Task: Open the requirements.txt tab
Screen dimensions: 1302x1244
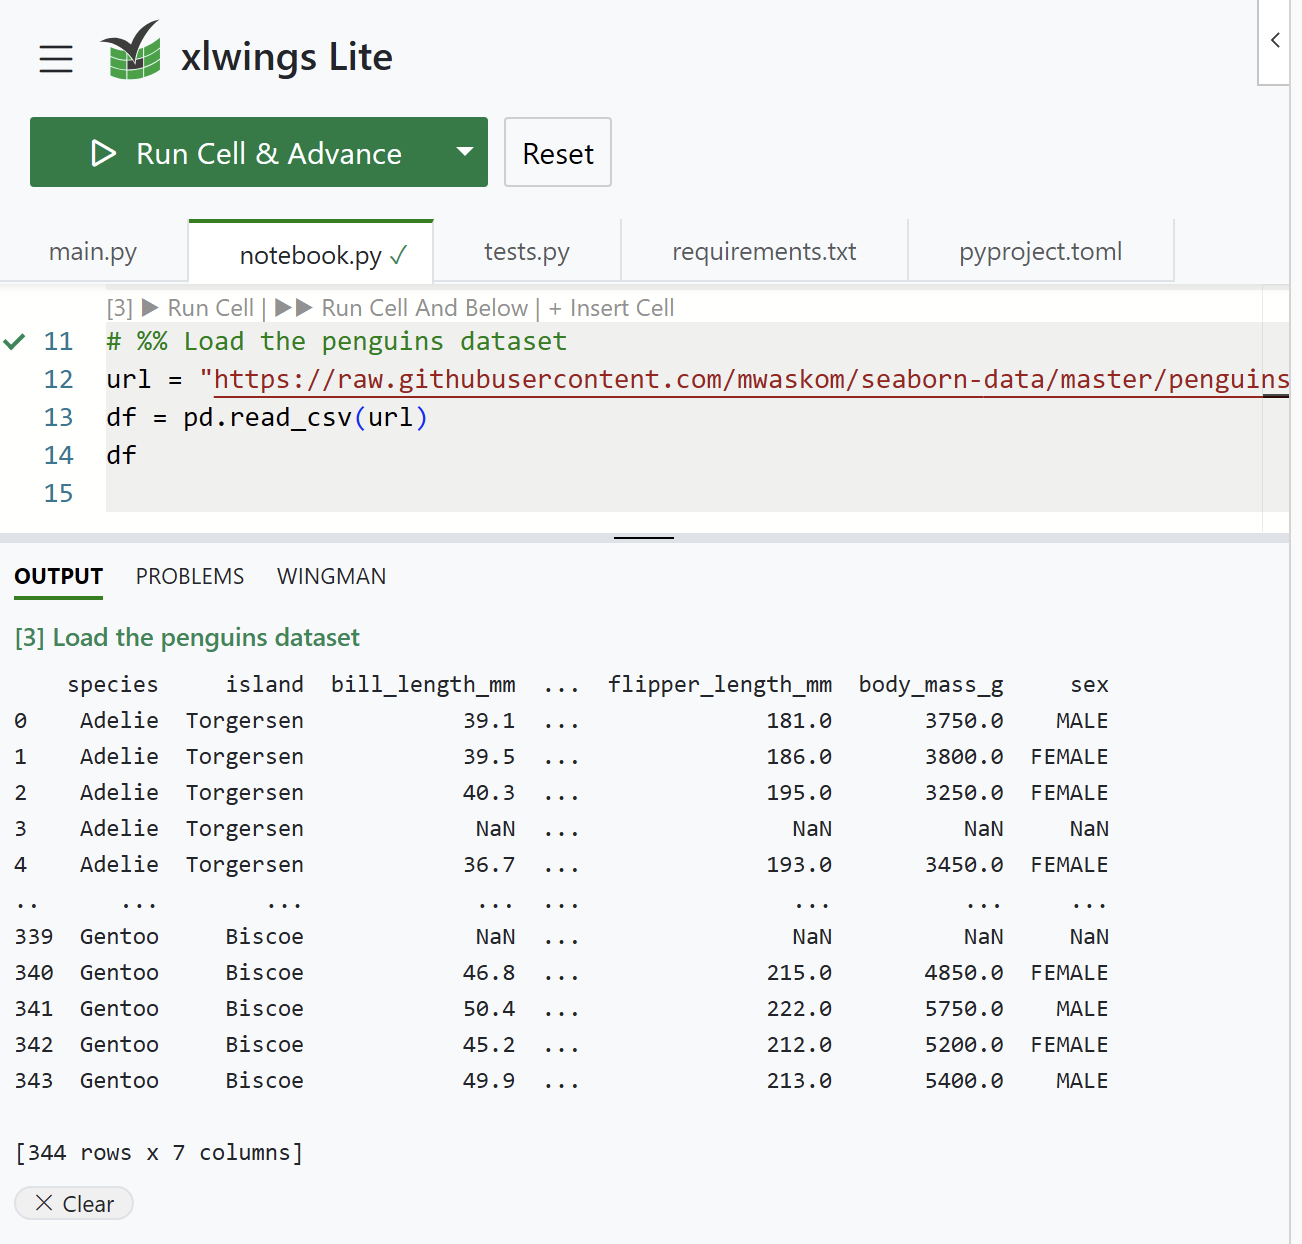Action: coord(764,251)
